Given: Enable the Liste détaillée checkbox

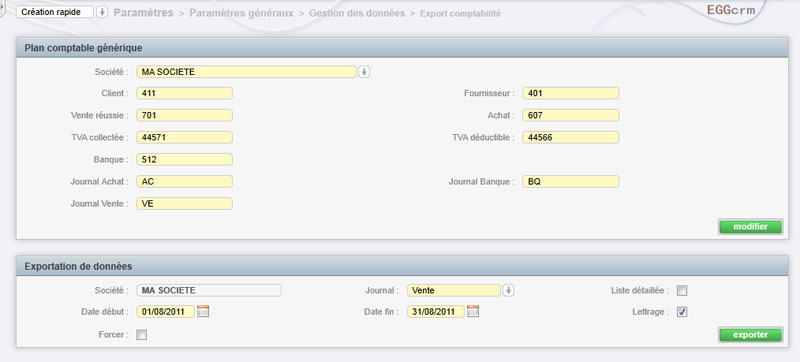Looking at the screenshot, I should [682, 291].
